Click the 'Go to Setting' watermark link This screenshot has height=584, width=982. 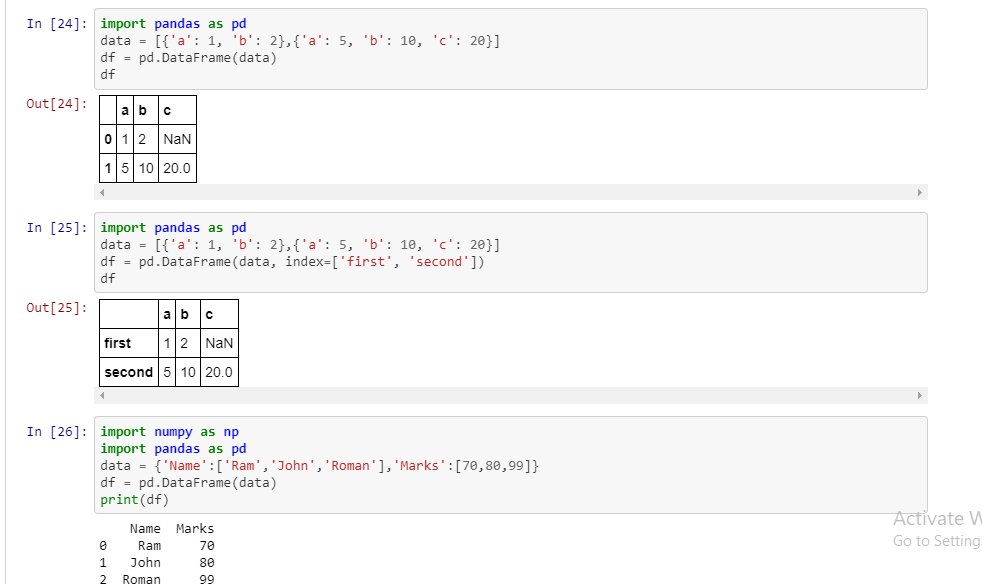point(936,540)
